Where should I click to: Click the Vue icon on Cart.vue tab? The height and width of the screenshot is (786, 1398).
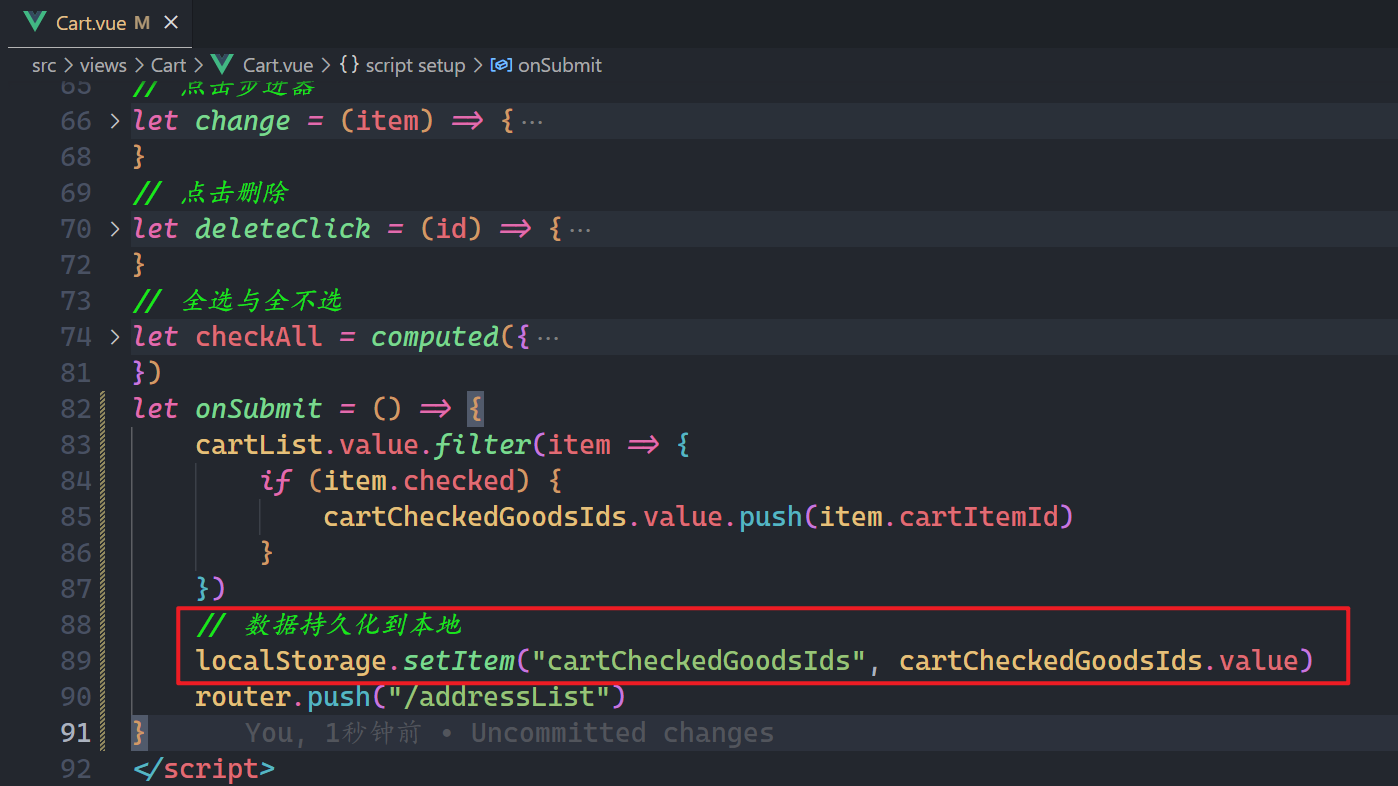pos(35,22)
